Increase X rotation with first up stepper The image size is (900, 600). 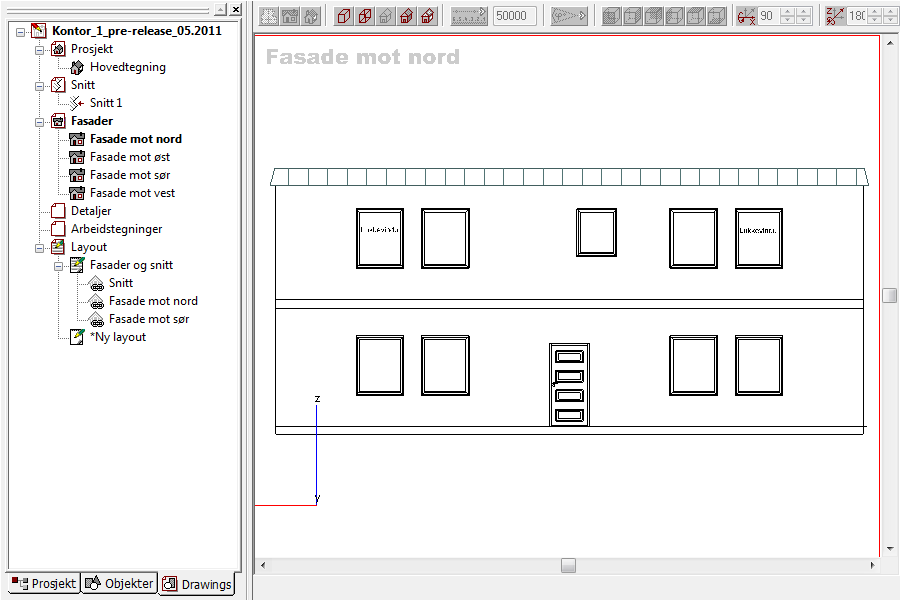click(788, 12)
